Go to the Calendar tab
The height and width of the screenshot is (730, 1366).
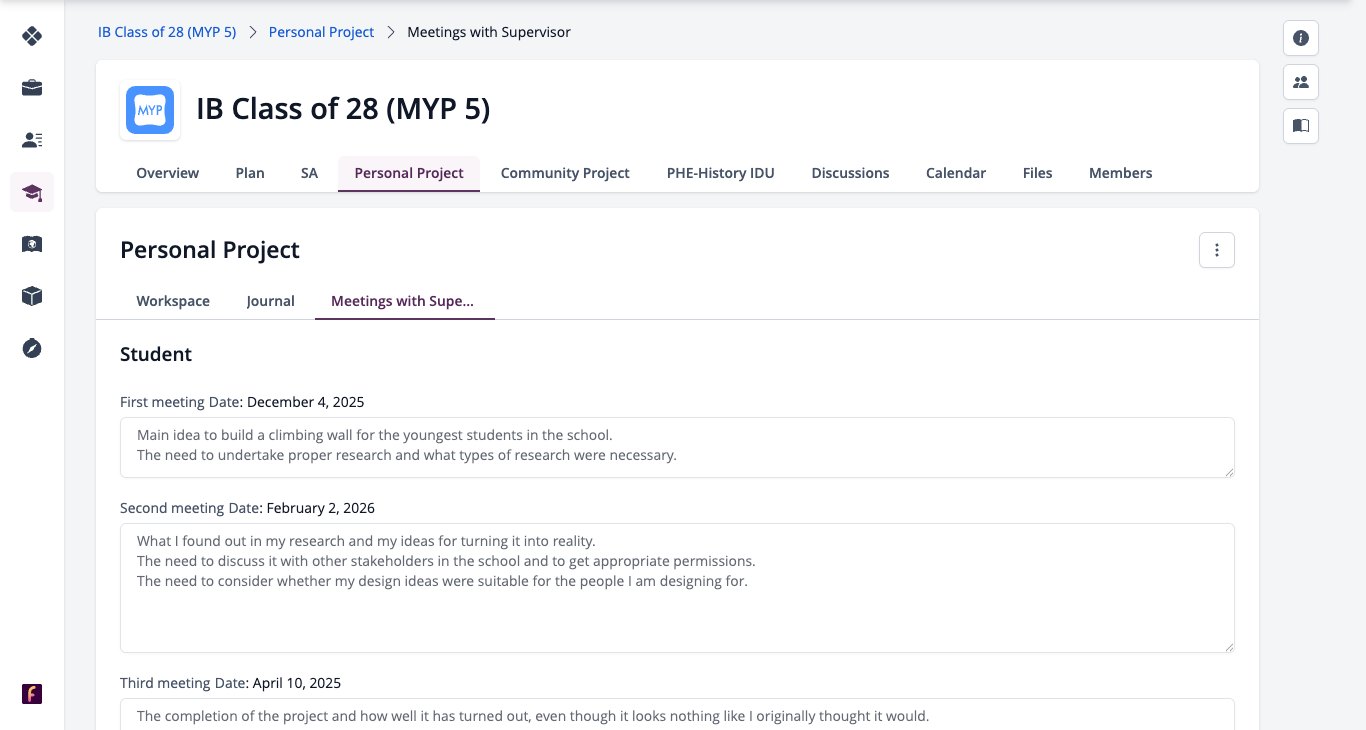tap(956, 173)
